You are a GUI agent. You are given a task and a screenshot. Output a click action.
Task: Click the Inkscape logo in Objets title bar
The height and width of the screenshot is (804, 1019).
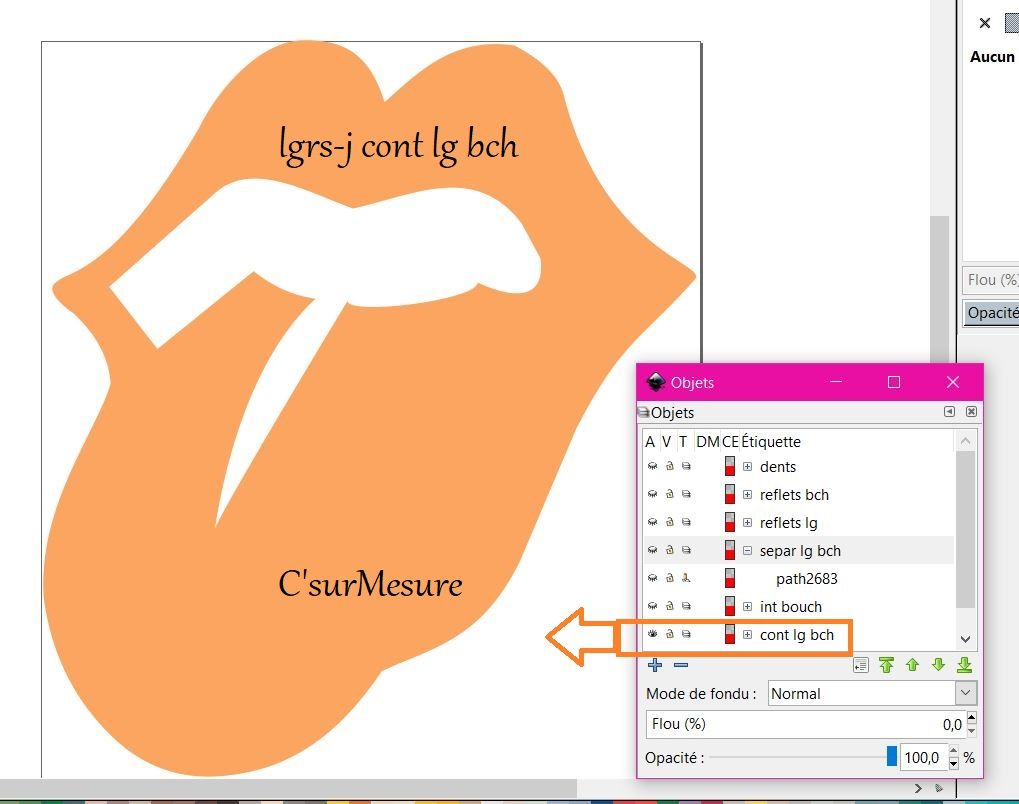coord(656,382)
